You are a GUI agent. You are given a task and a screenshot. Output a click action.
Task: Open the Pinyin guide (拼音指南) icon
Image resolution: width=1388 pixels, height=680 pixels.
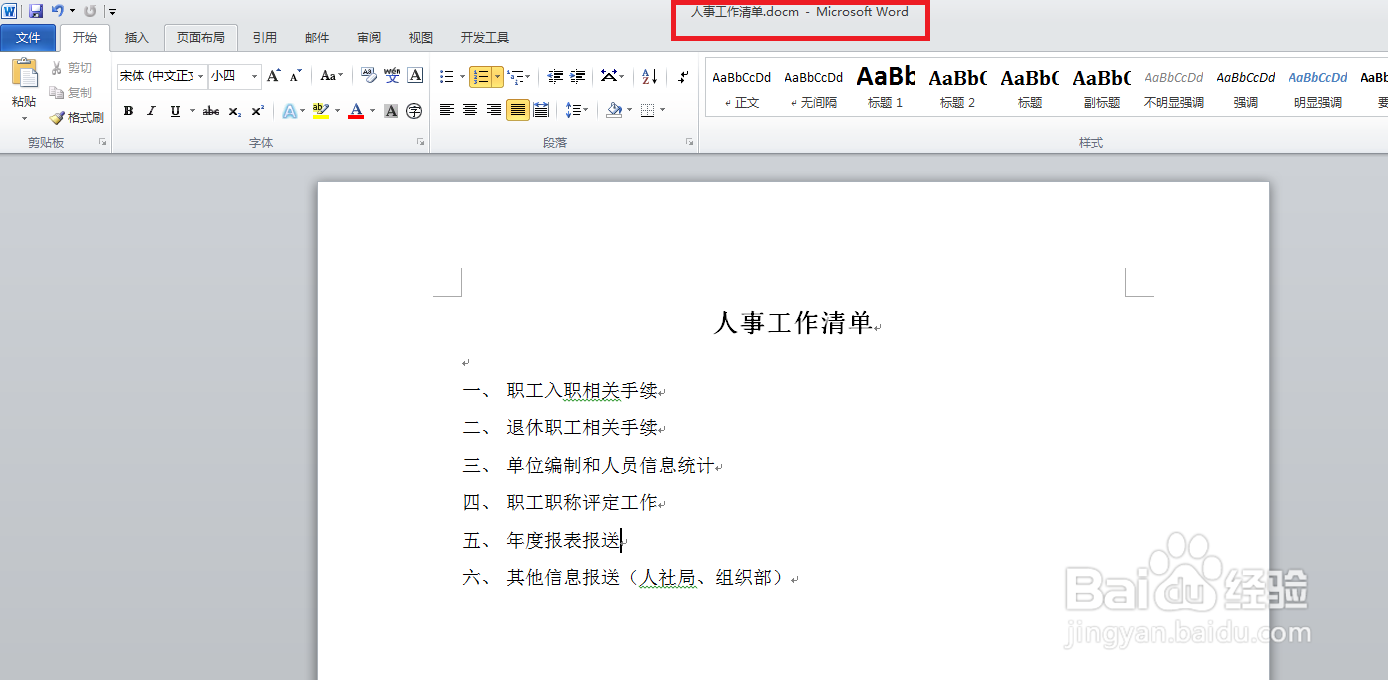pyautogui.click(x=392, y=76)
